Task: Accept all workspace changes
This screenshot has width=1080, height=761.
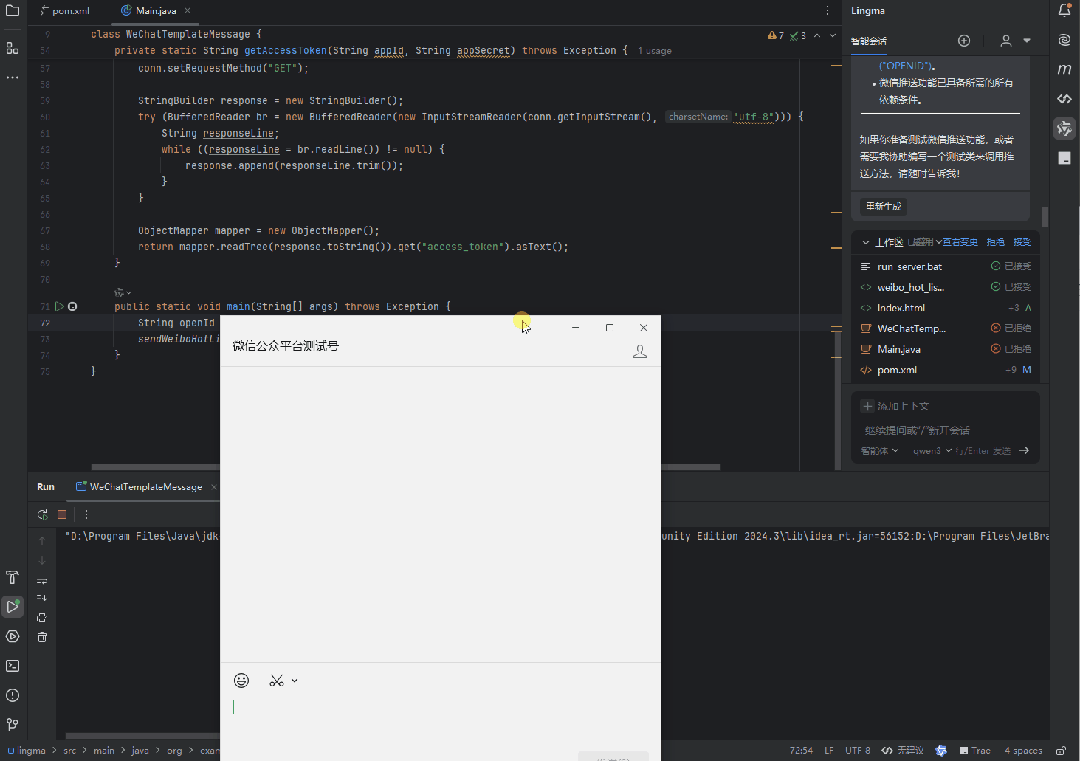Action: tap(1022, 242)
